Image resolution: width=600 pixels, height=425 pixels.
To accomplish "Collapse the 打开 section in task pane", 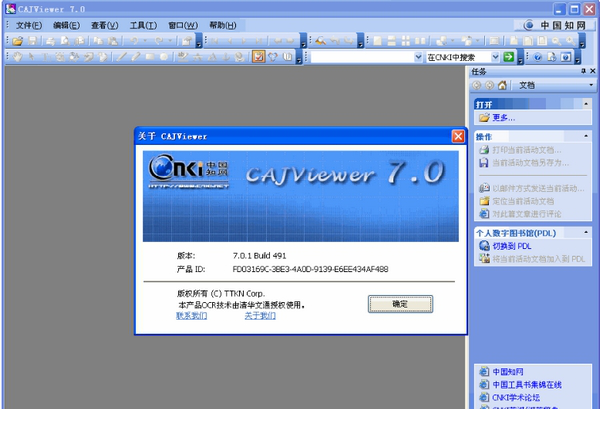I will 586,104.
